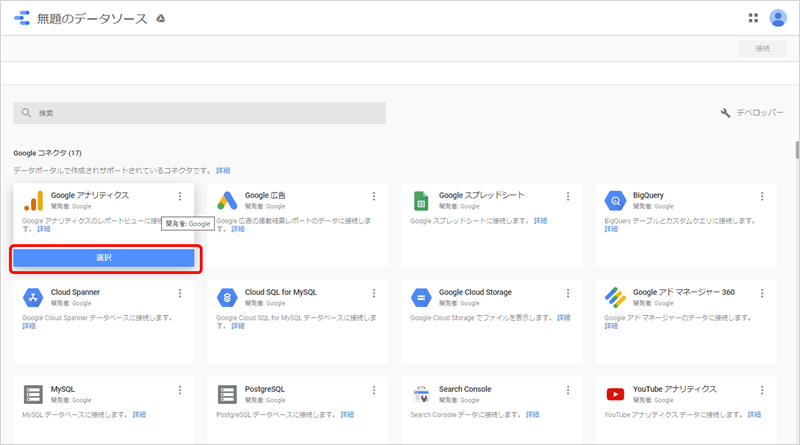Open 詳細 link in YouTube アナリティクス card

click(754, 414)
